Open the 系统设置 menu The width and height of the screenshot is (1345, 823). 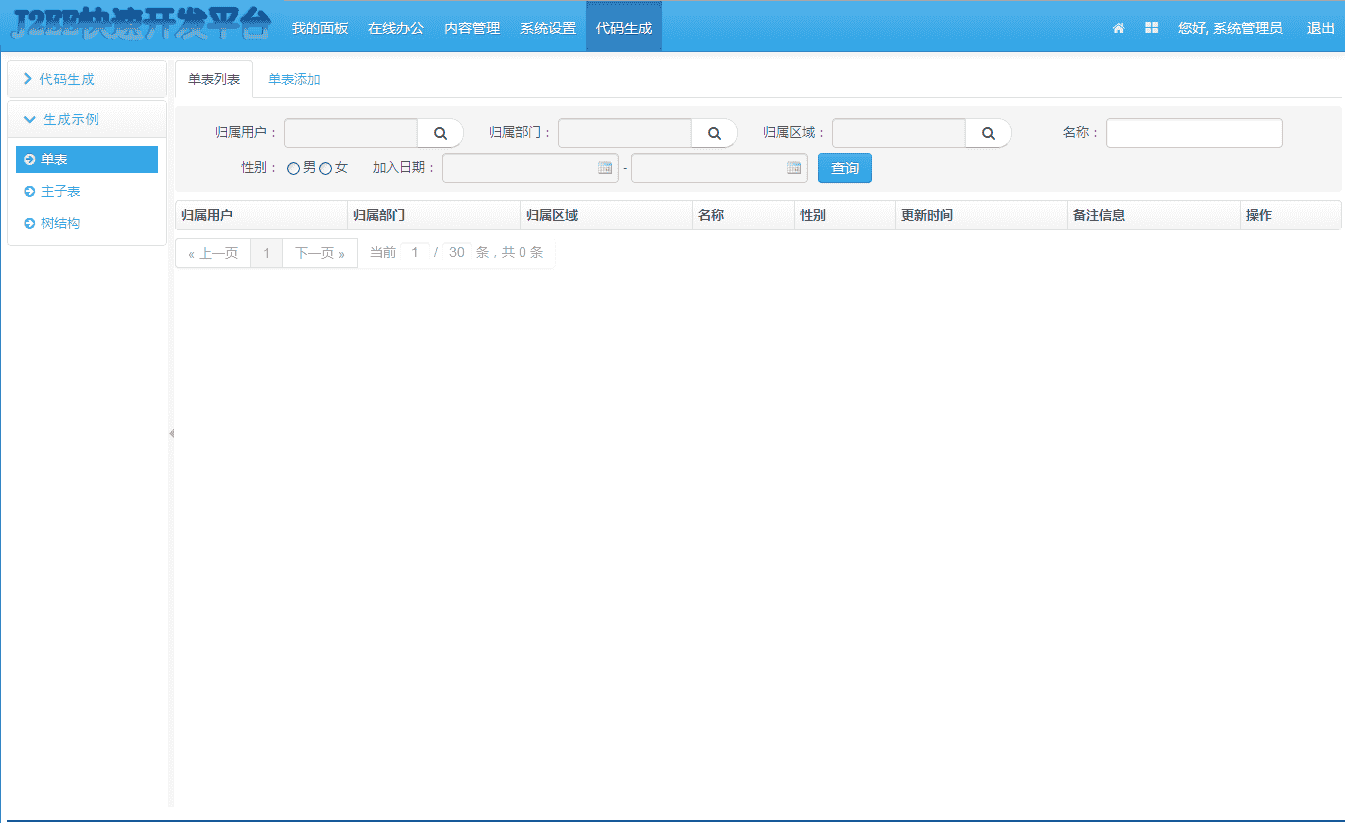[548, 28]
